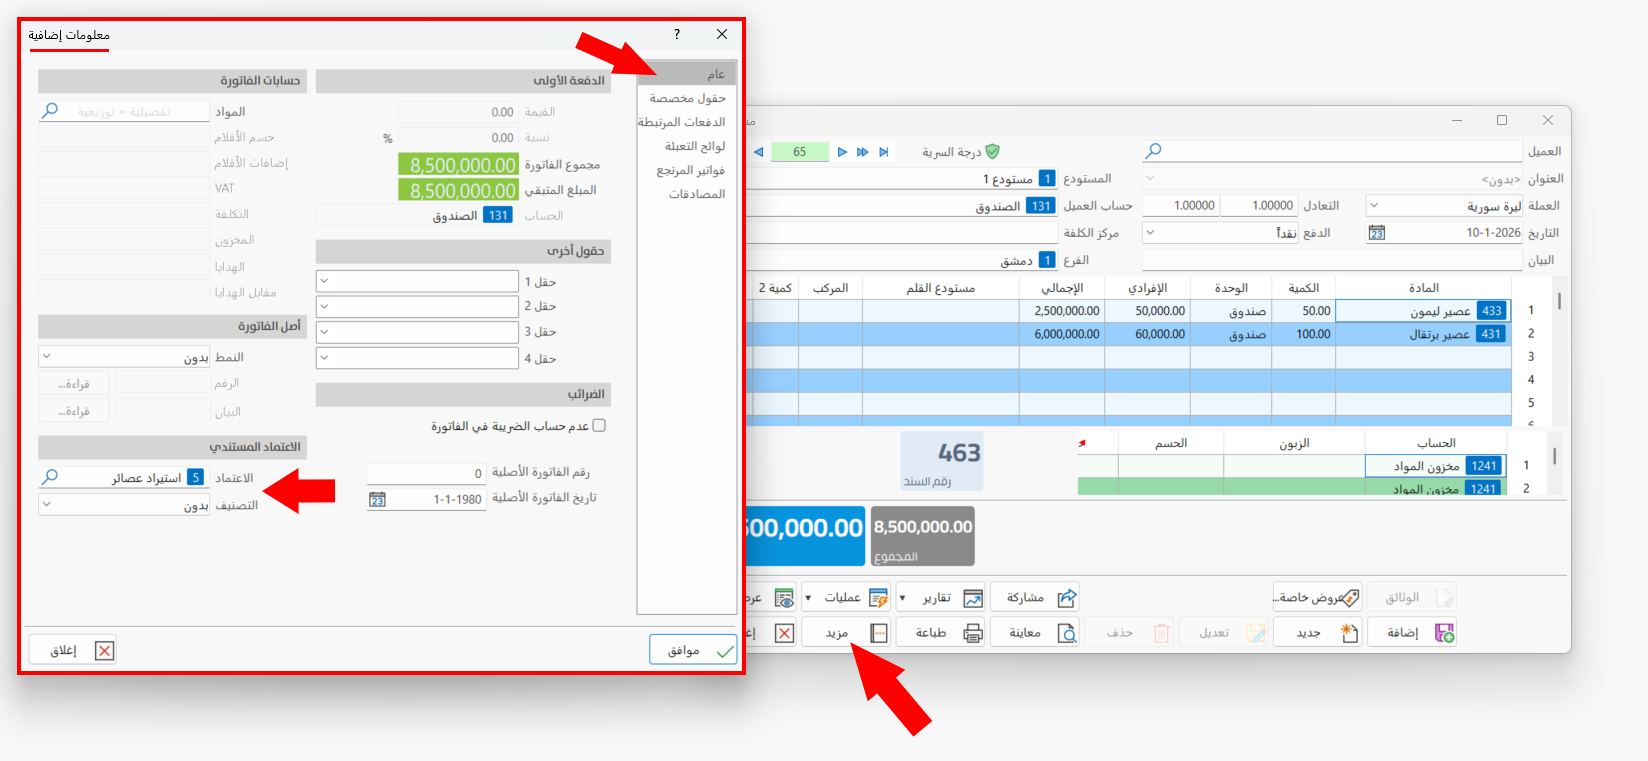1648x761 pixels.
Task: Select المصادقات in side list
Action: click(687, 194)
